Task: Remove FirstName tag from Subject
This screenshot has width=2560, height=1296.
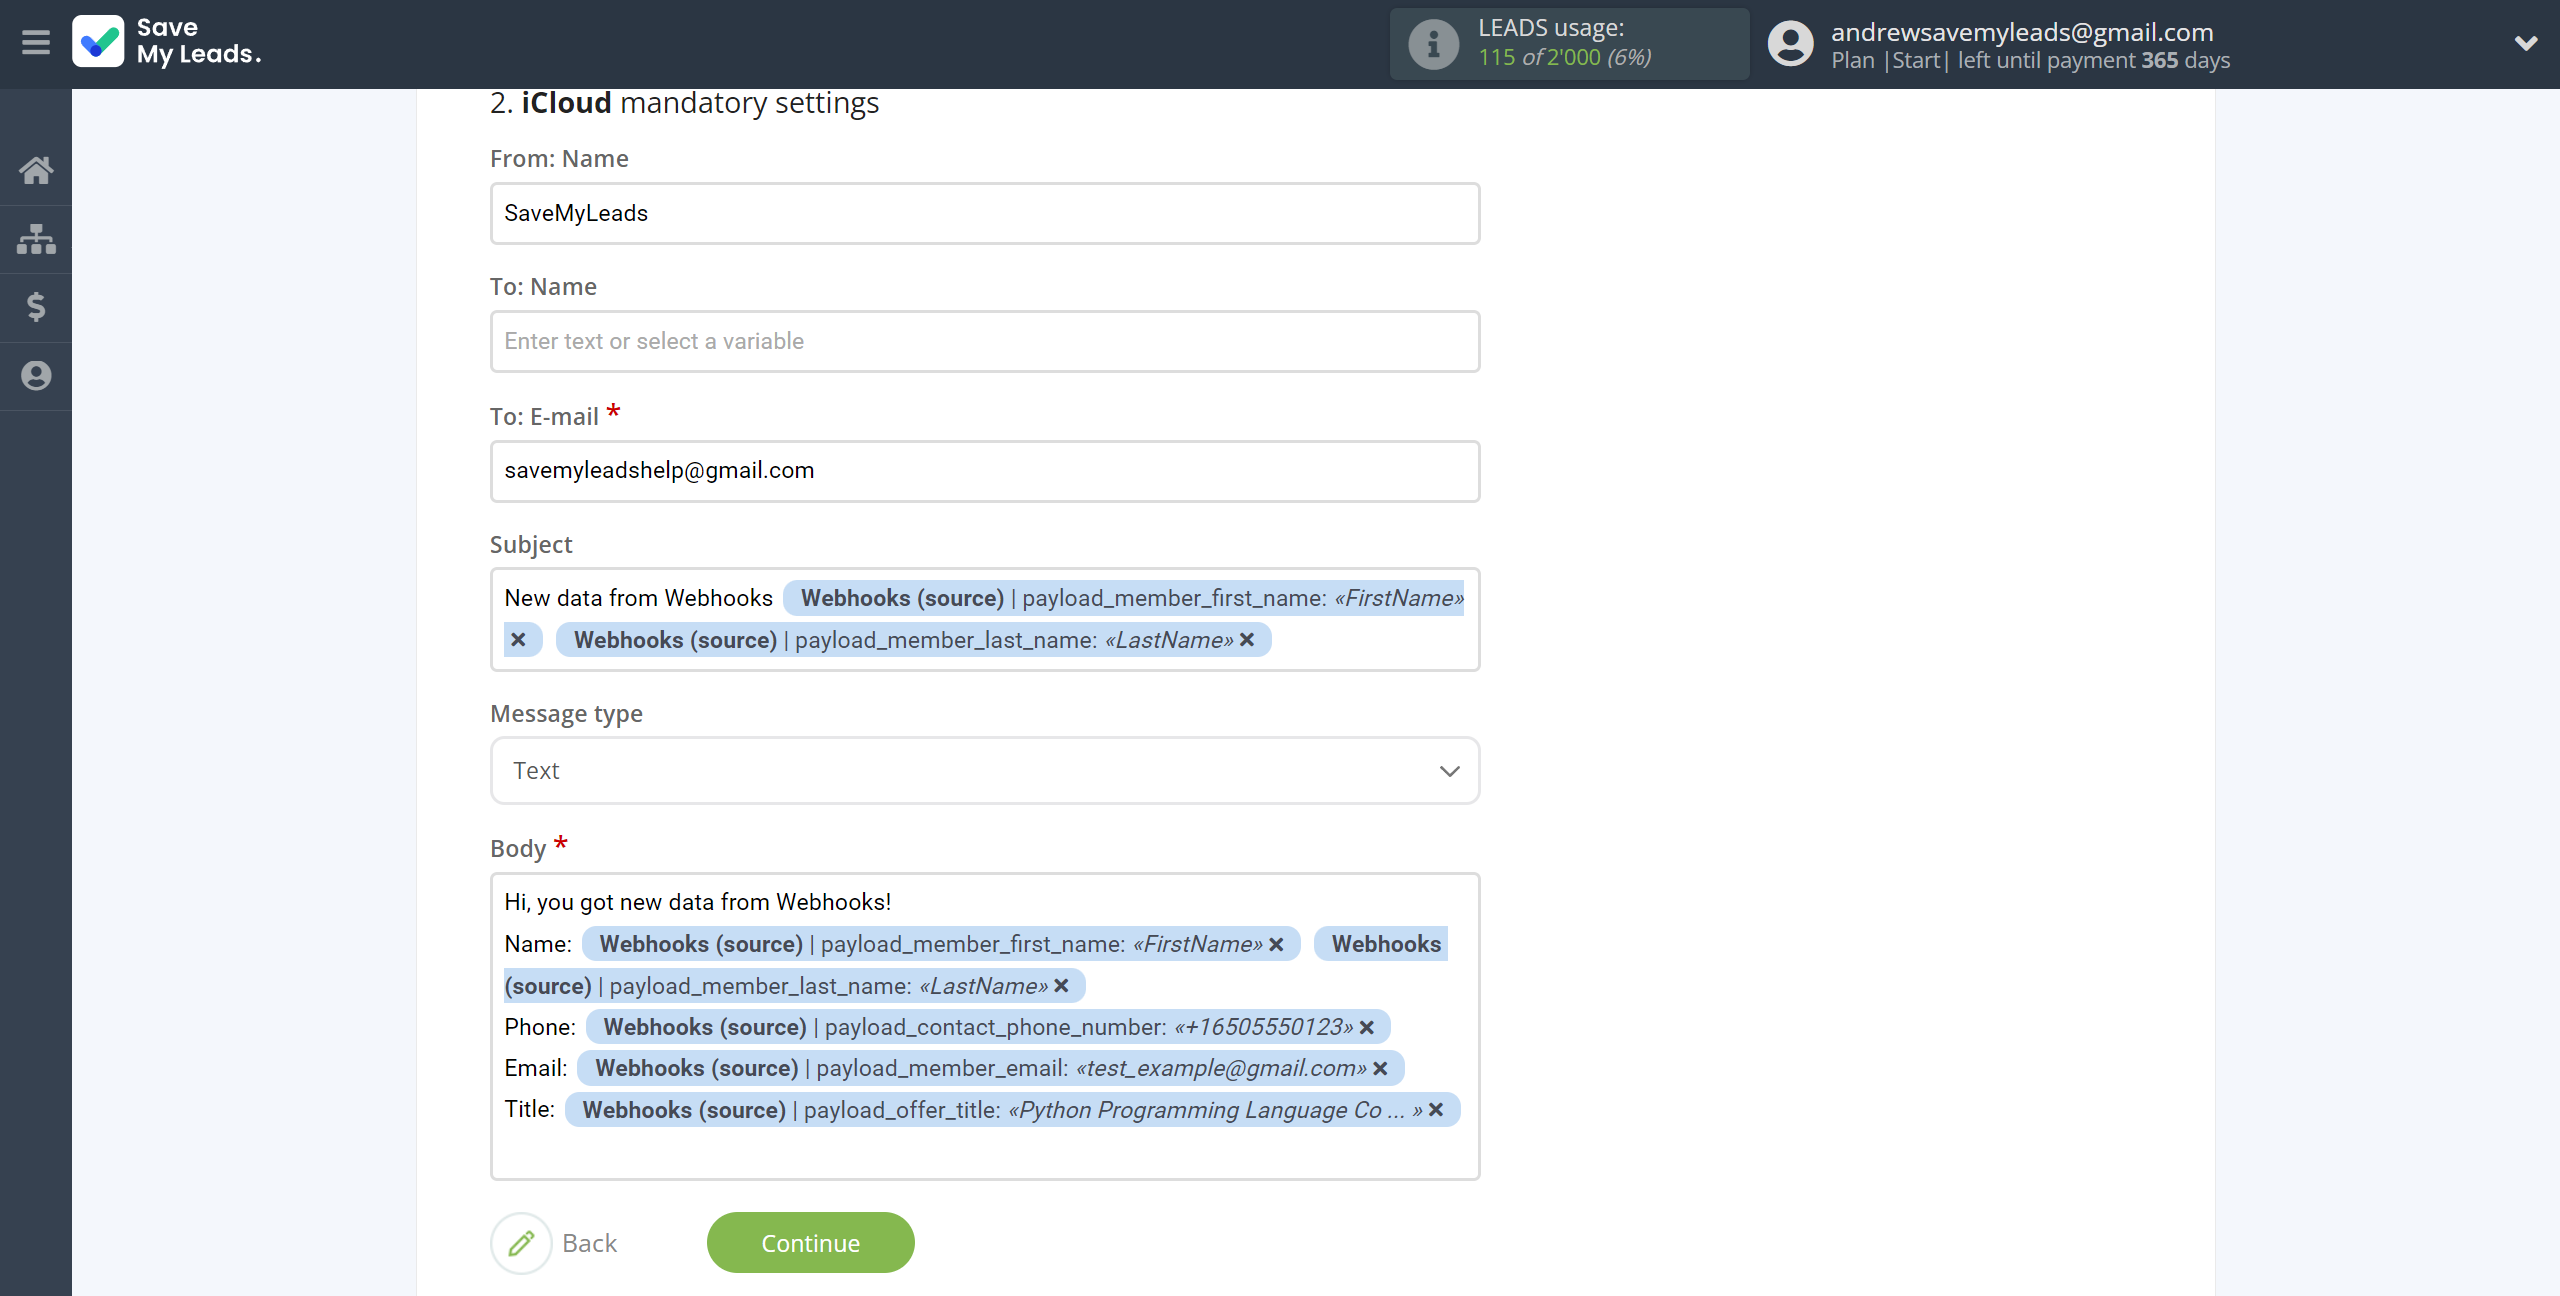Action: 518,640
